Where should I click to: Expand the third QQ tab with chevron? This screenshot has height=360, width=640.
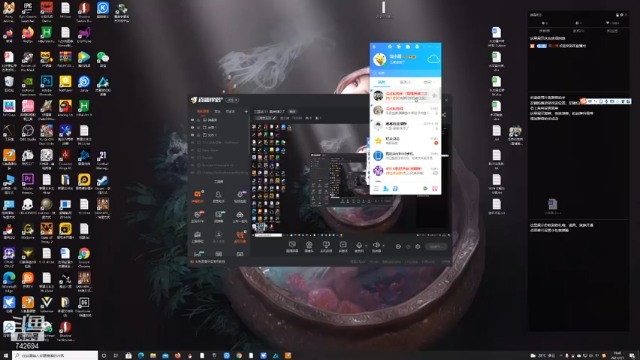428,82
